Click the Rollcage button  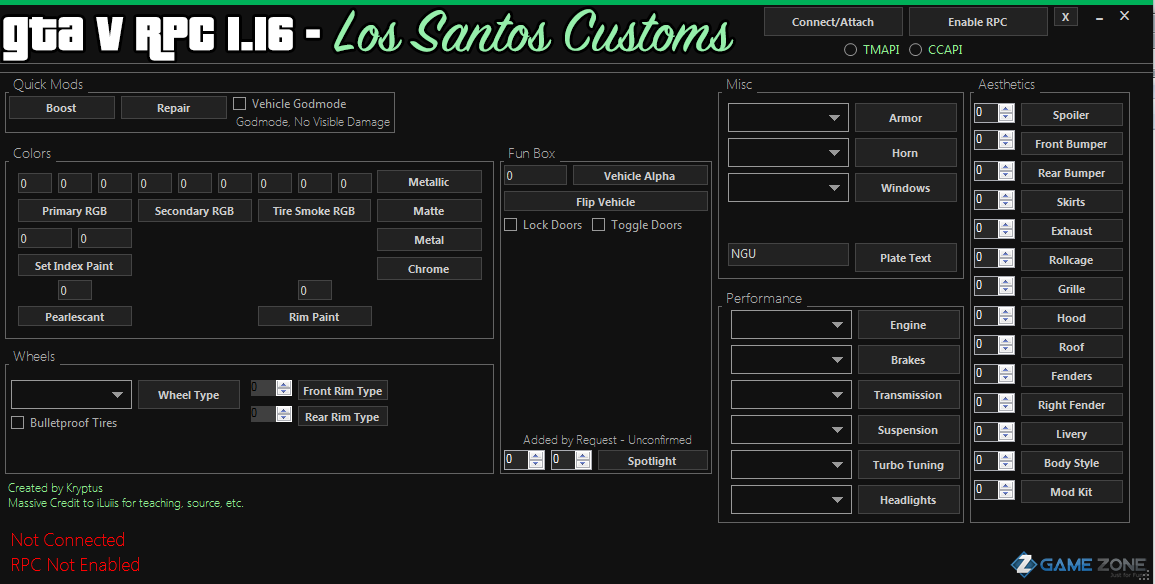tap(1071, 260)
